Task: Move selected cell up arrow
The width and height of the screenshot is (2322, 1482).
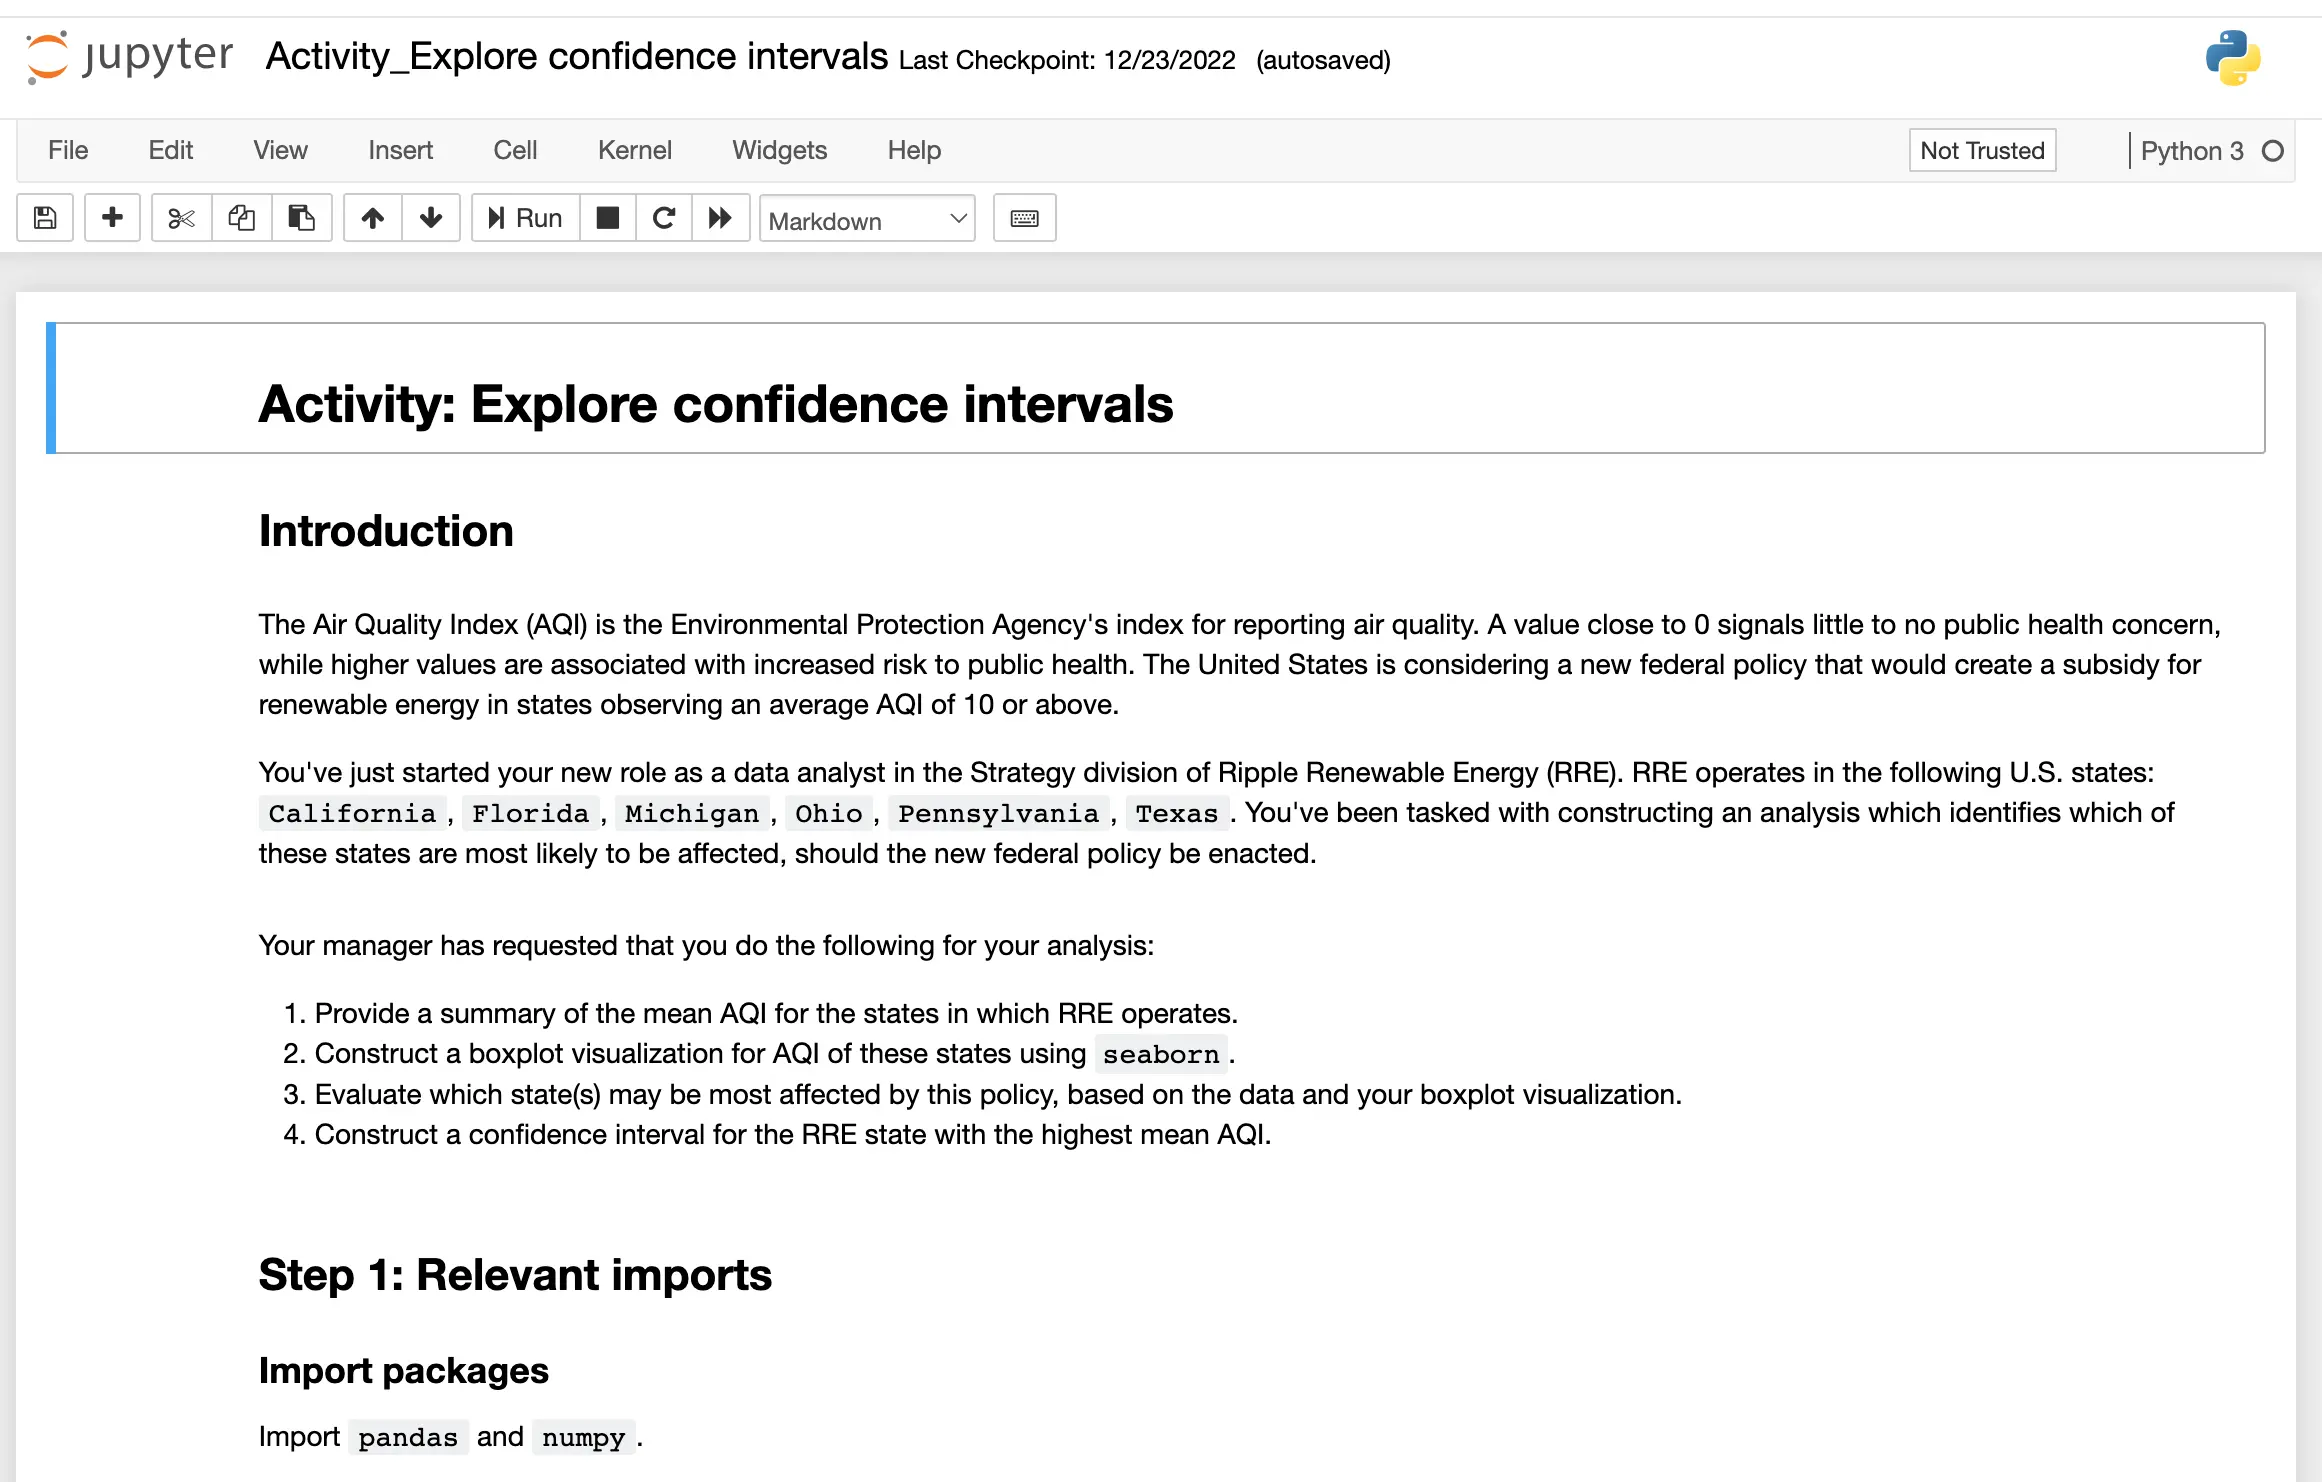Action: pos(373,218)
